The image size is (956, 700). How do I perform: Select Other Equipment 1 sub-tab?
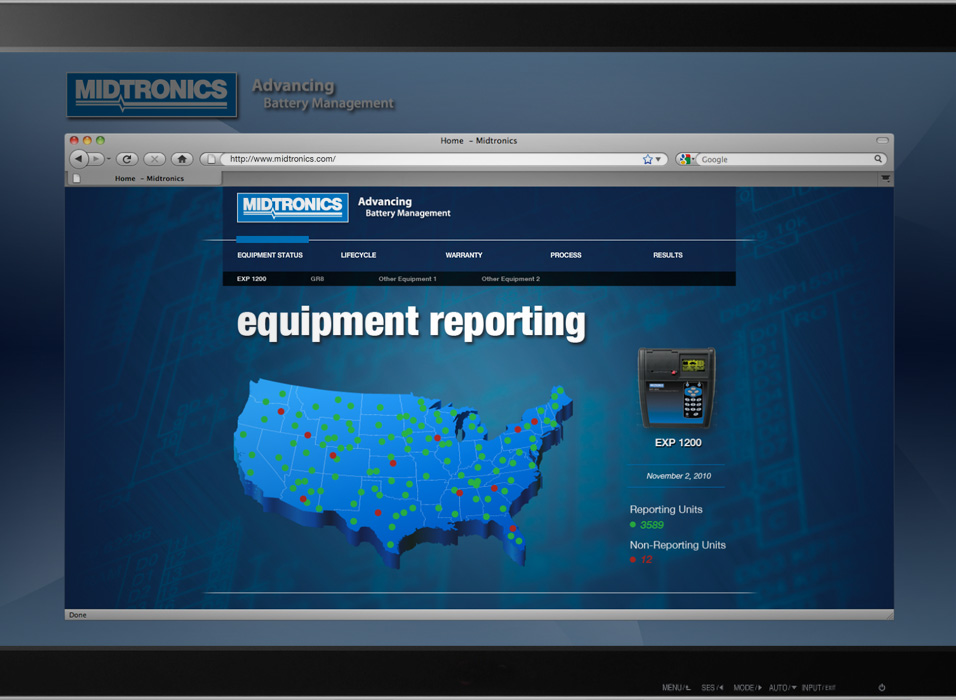click(407, 279)
